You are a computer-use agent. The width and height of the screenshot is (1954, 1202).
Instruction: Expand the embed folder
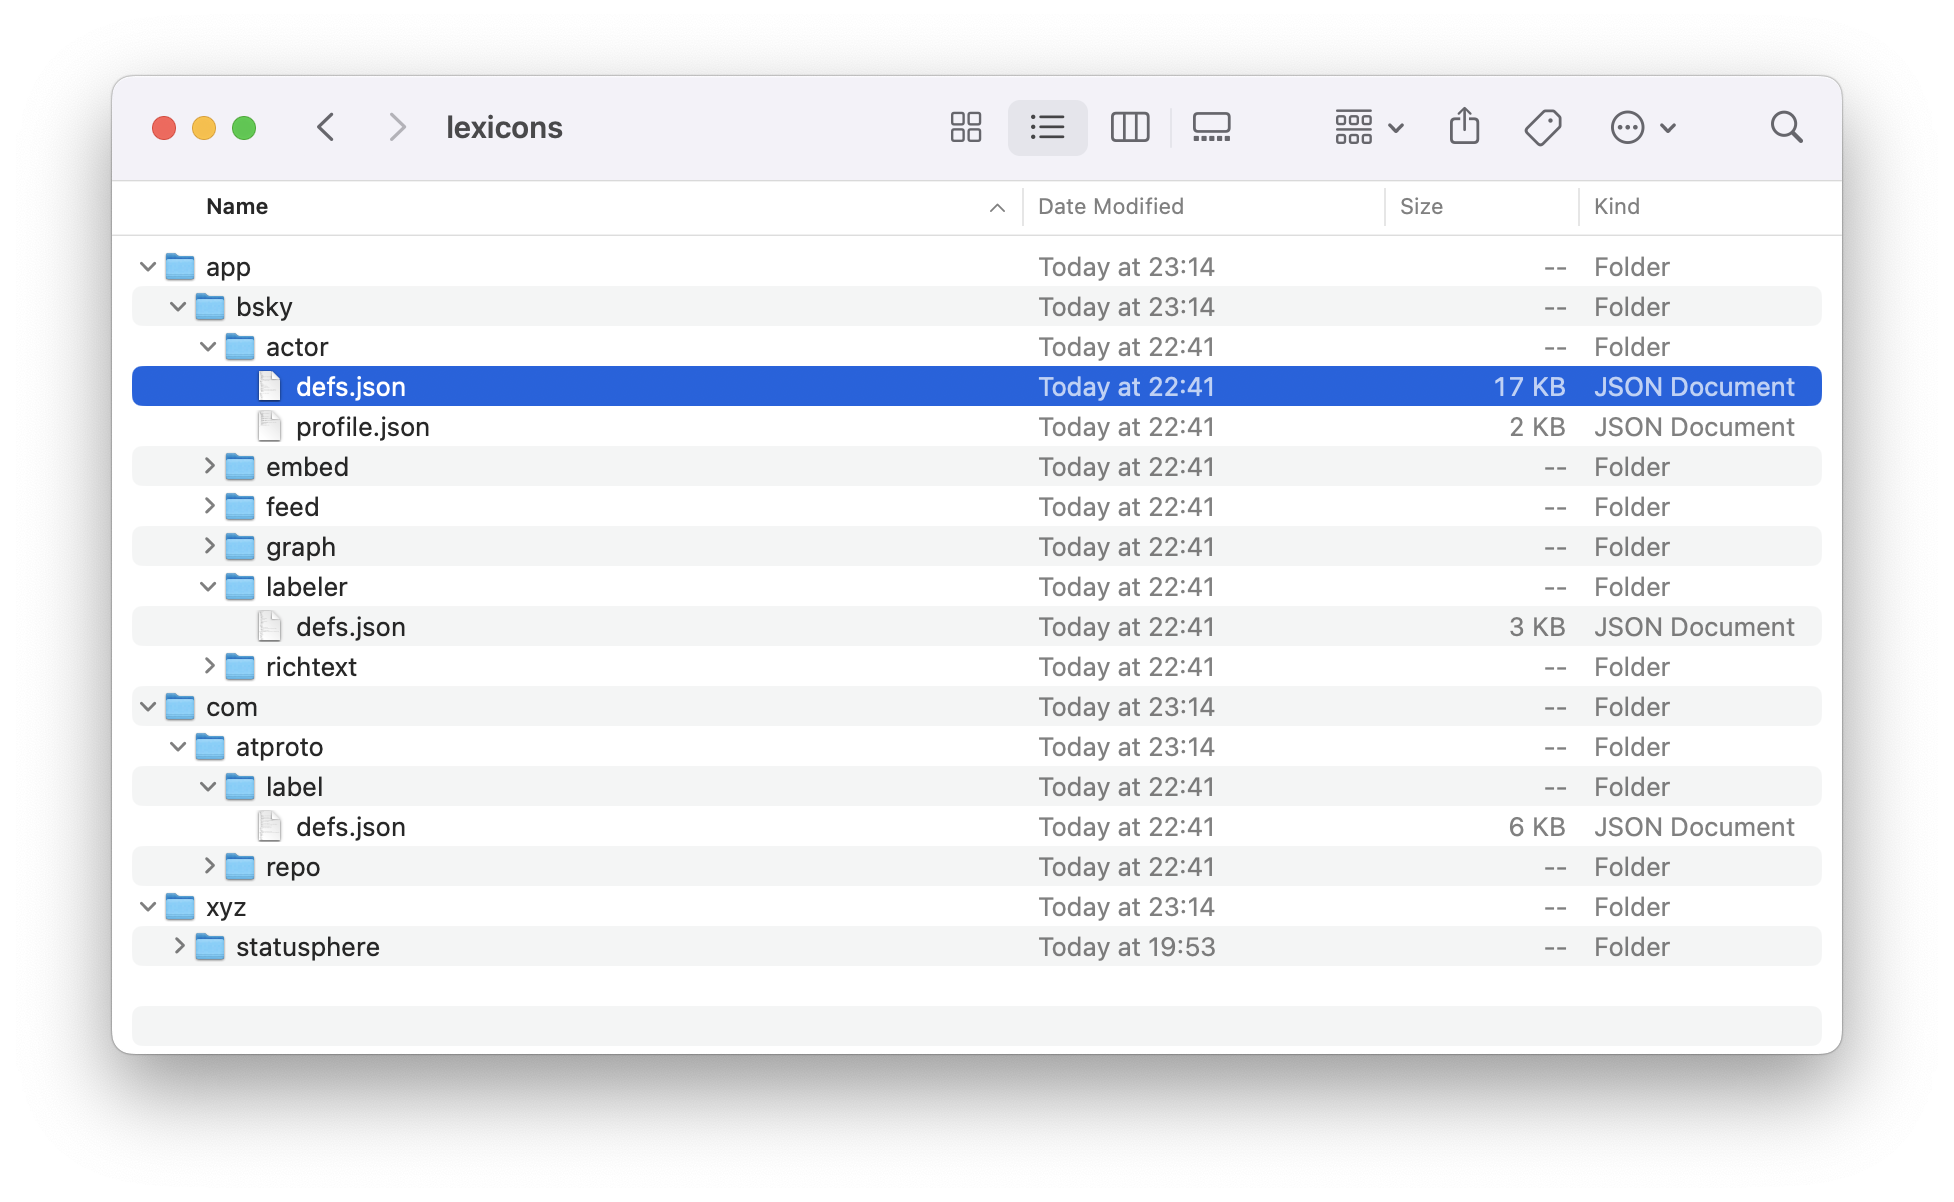(209, 466)
